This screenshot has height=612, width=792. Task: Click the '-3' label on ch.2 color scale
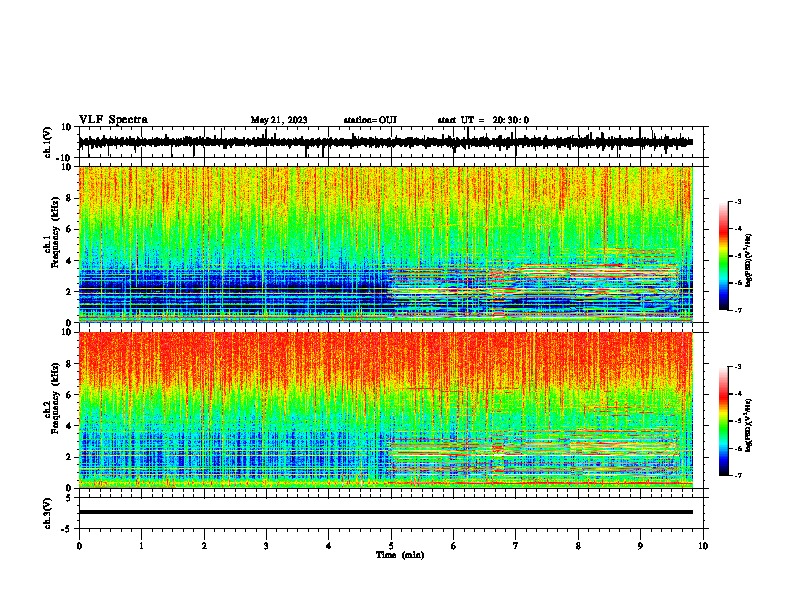point(738,367)
